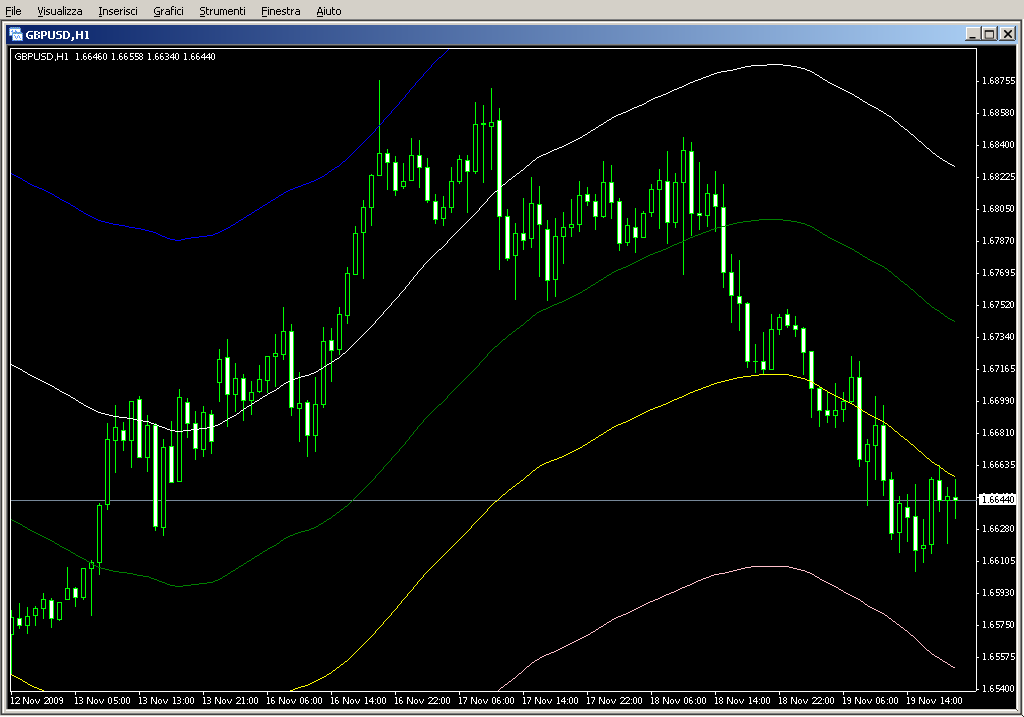Click price scale value 1.67165
The image size is (1024, 717).
click(999, 369)
